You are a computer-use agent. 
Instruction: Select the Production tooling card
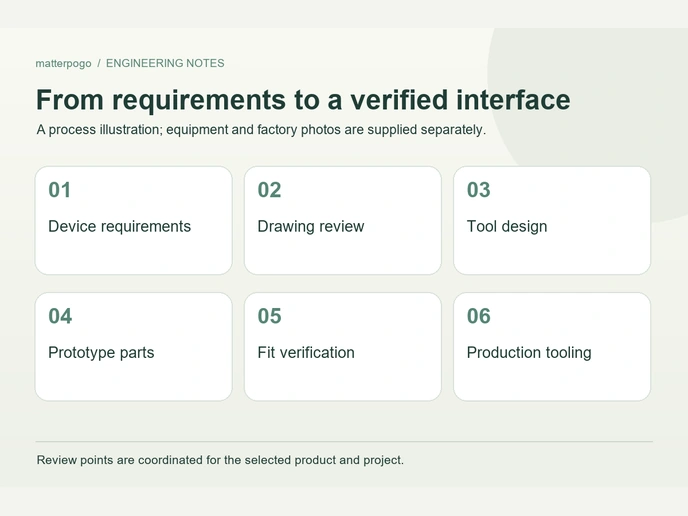[x=552, y=347]
